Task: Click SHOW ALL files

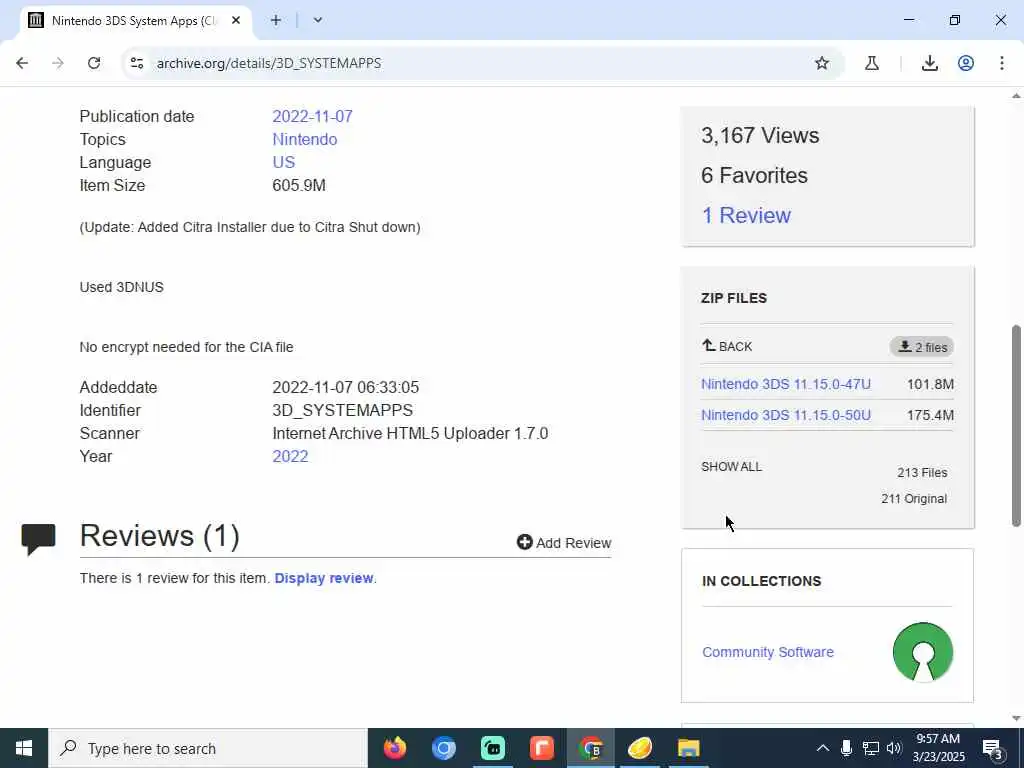Action: tap(731, 466)
